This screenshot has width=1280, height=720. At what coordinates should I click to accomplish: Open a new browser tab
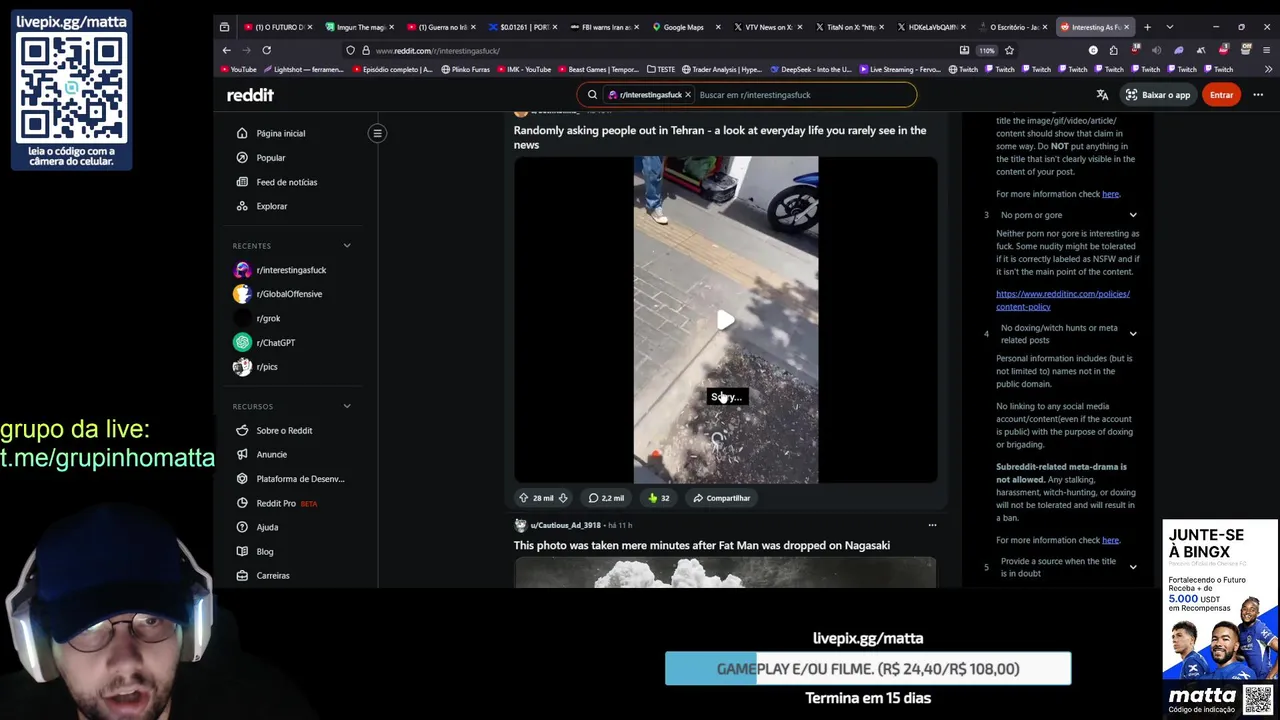point(1147,27)
